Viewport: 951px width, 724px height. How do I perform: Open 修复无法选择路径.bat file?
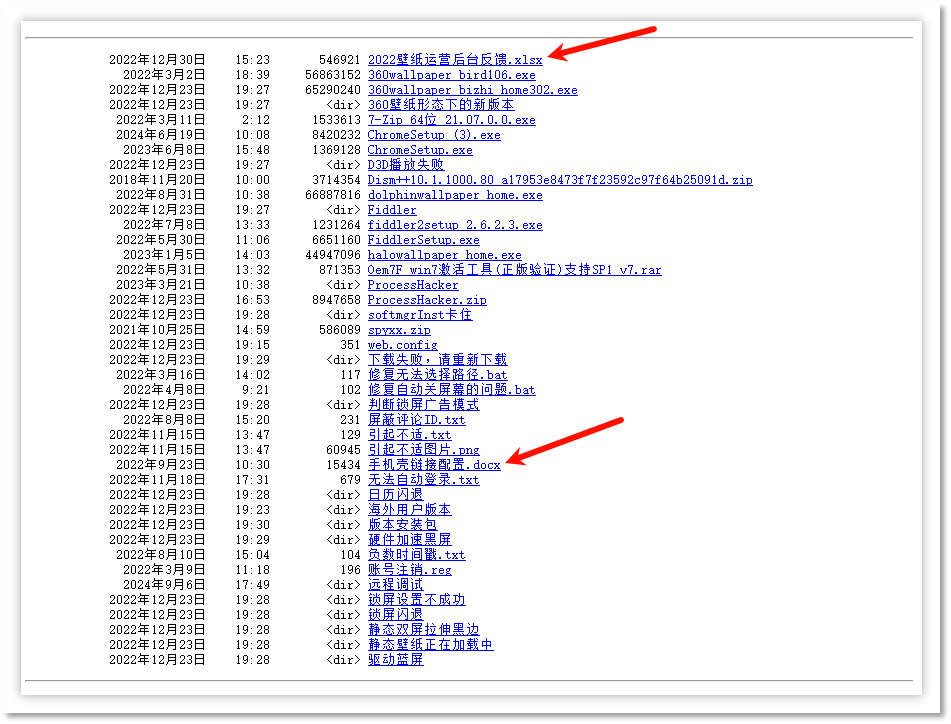coord(437,375)
